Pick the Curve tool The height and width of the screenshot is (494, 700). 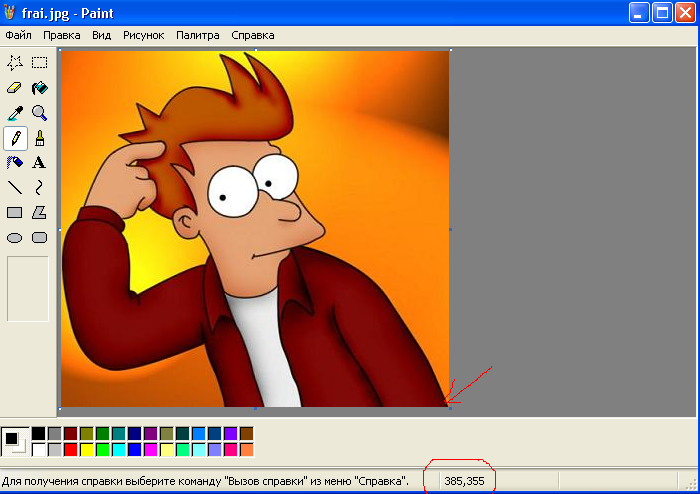(x=40, y=187)
